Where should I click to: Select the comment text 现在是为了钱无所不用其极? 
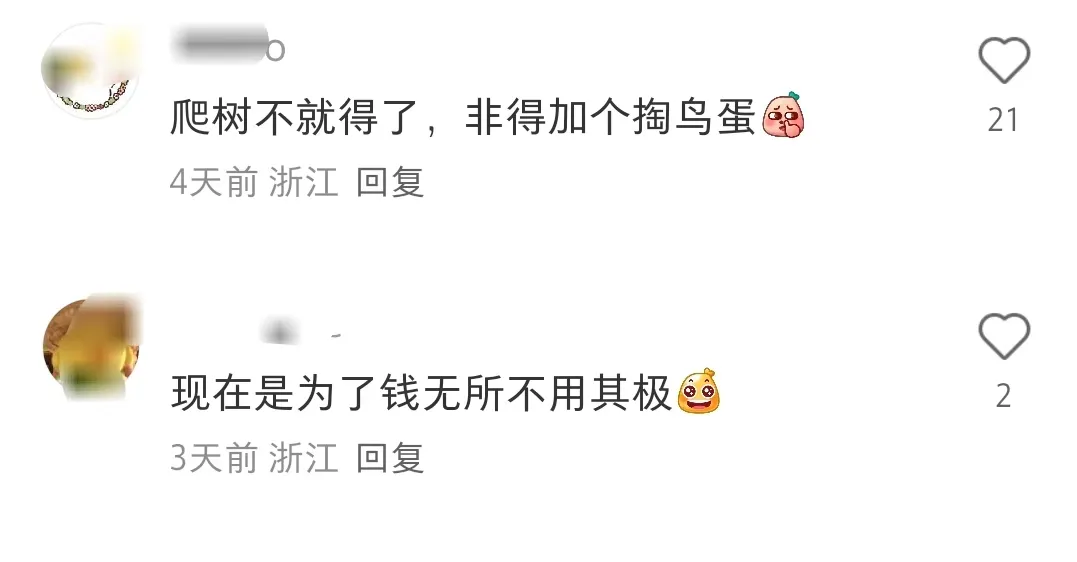point(421,394)
